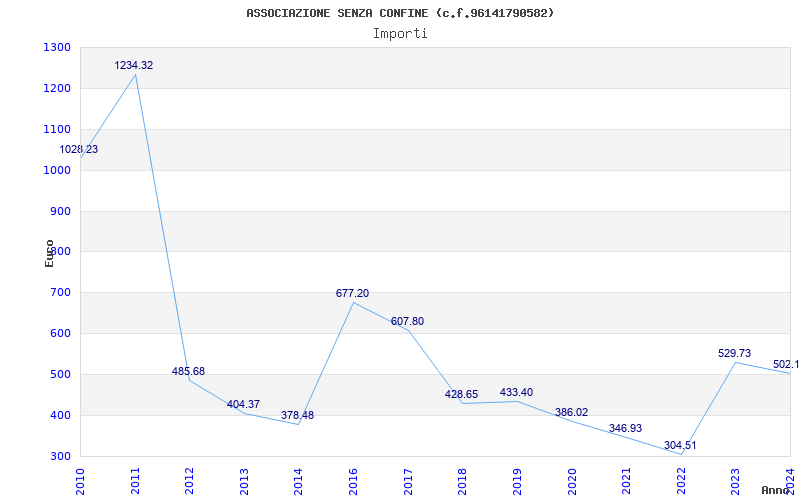The image size is (800, 500).
Task: Click x-axis year 2011
Action: pyautogui.click(x=135, y=481)
